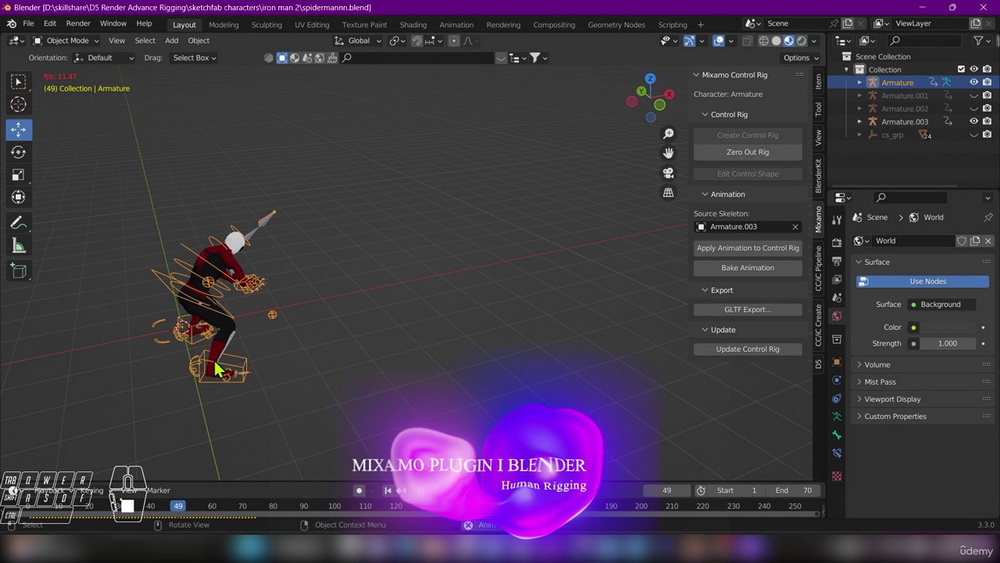
Task: Select the Cursor tool
Action: [18, 104]
